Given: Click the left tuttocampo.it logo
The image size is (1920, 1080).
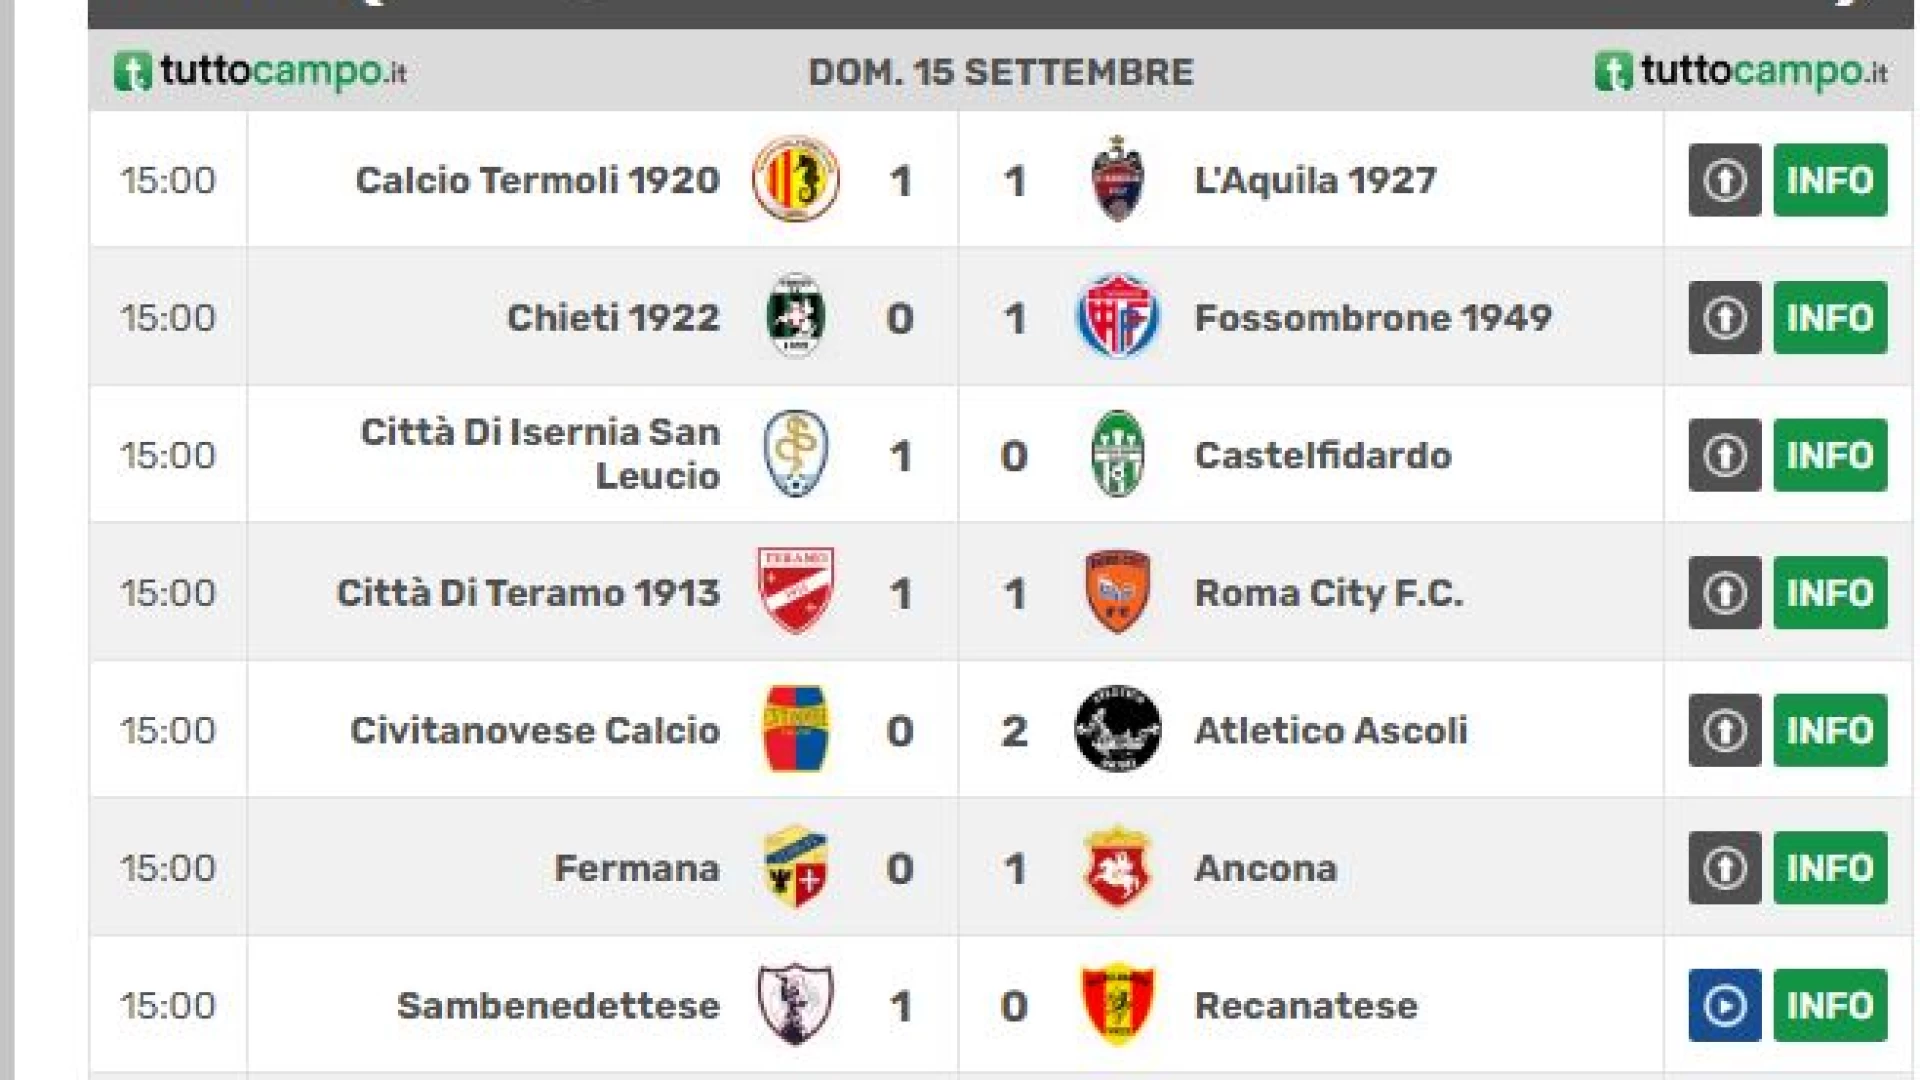Looking at the screenshot, I should (260, 71).
